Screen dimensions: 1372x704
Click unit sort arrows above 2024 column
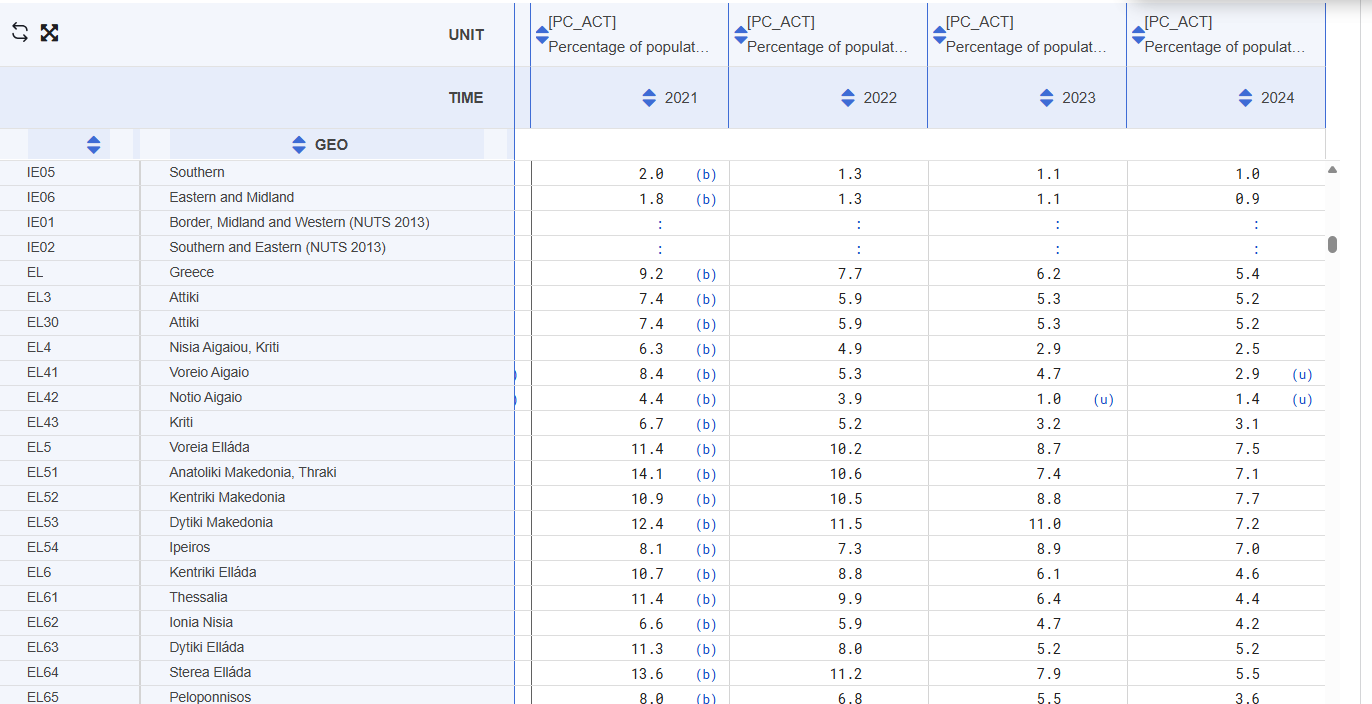tap(1138, 35)
